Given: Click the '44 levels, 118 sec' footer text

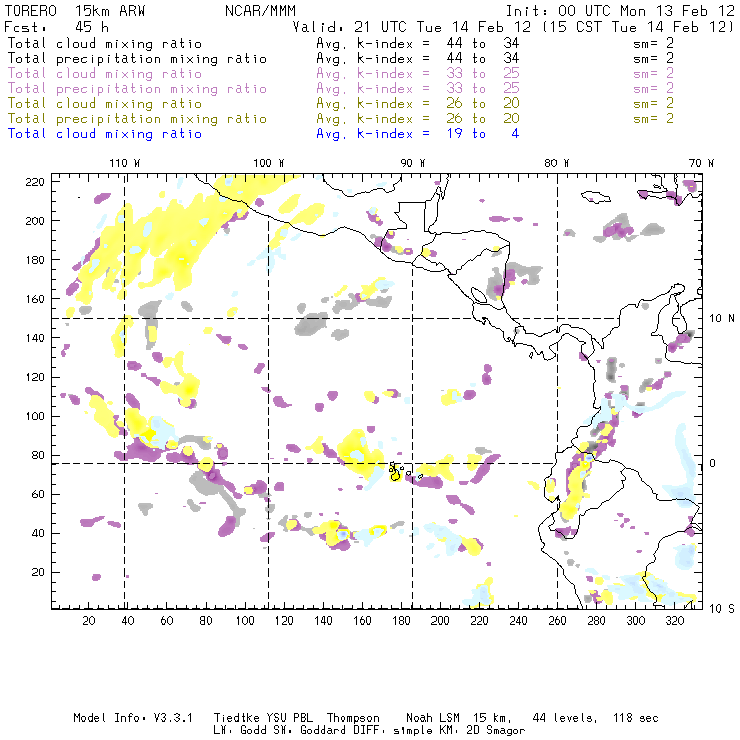Looking at the screenshot, I should [596, 718].
